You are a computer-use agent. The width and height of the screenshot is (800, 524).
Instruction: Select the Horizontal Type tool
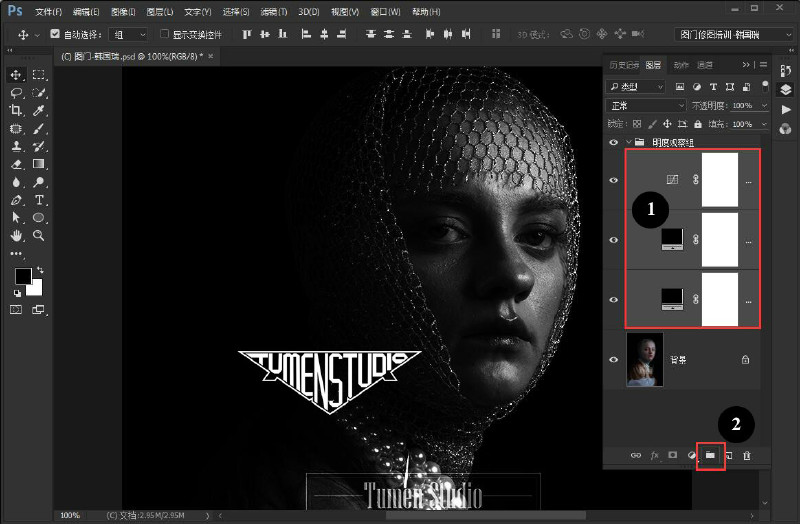pyautogui.click(x=39, y=200)
